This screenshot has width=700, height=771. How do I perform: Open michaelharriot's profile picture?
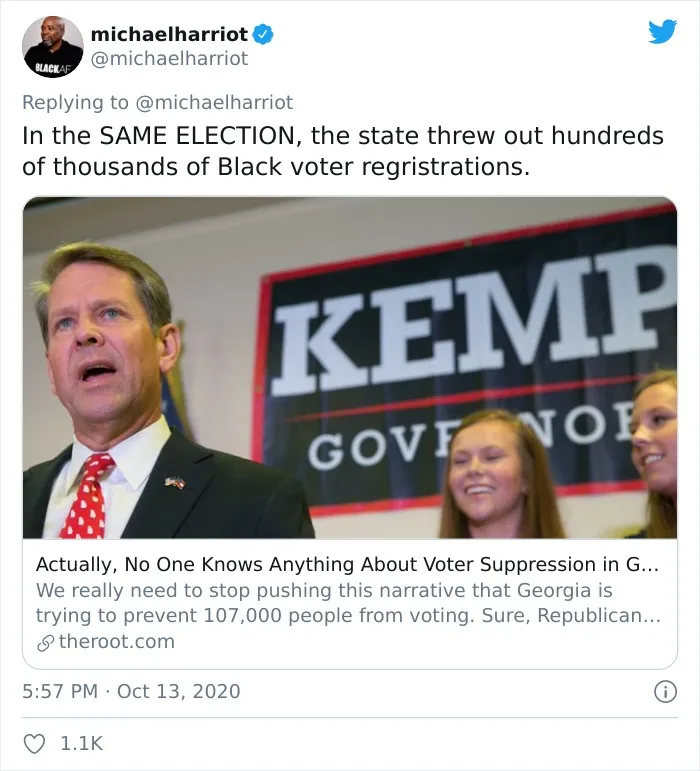tap(53, 47)
